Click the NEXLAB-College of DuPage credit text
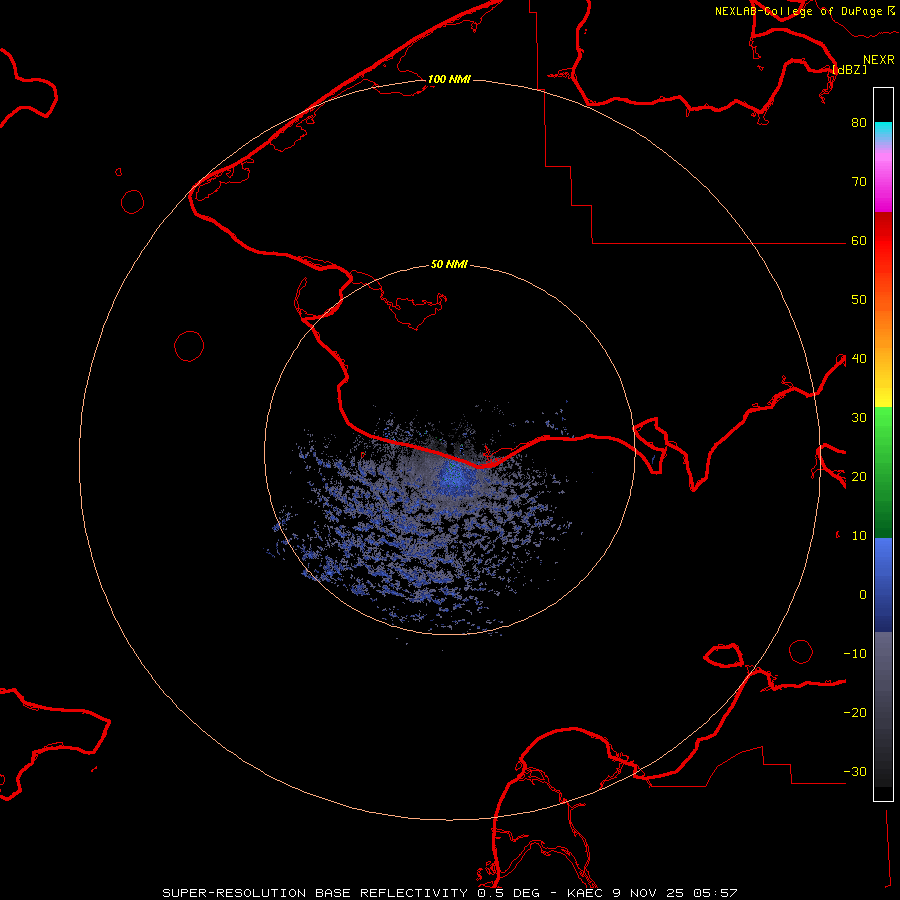Image resolution: width=900 pixels, height=900 pixels. (798, 11)
